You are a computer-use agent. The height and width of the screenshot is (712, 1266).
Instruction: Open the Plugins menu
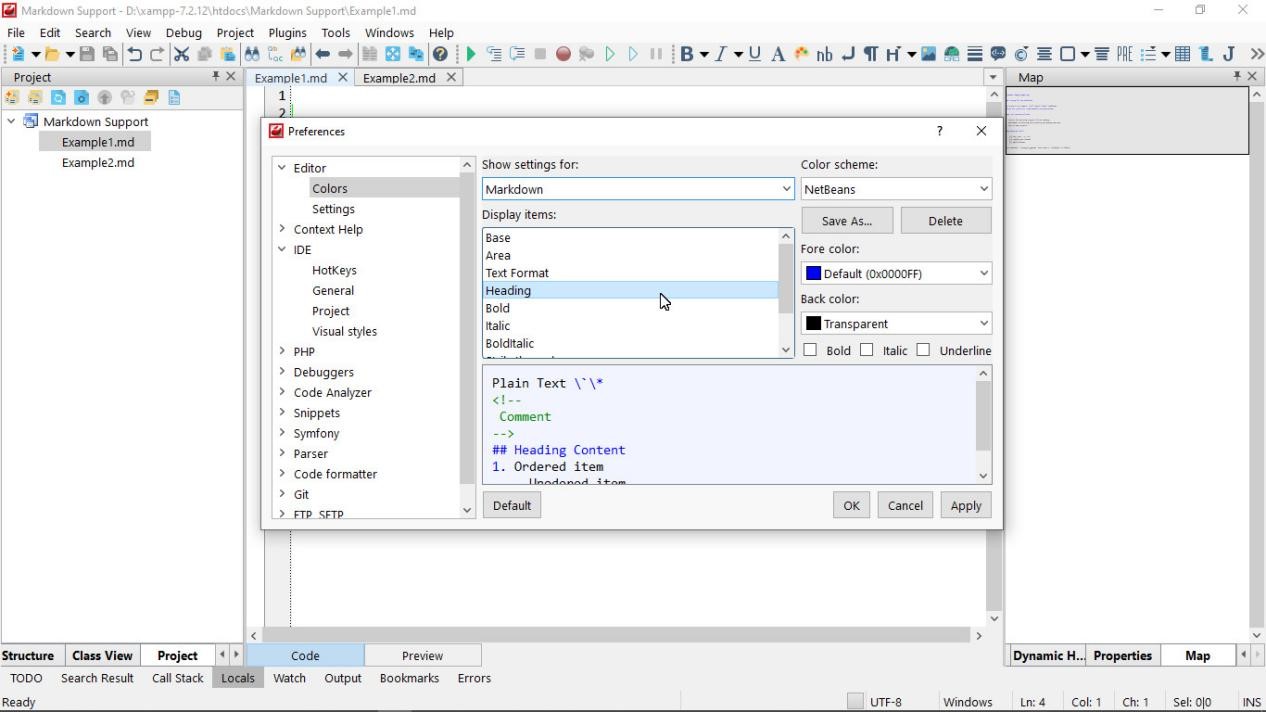[x=287, y=32]
